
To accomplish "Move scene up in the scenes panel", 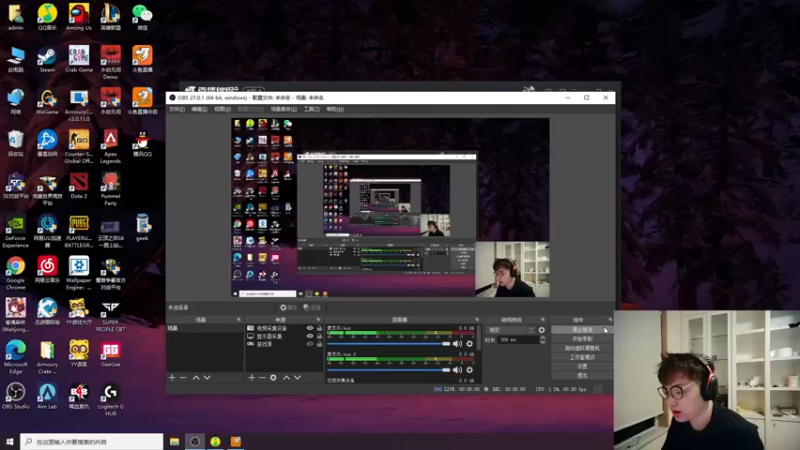I will (196, 378).
